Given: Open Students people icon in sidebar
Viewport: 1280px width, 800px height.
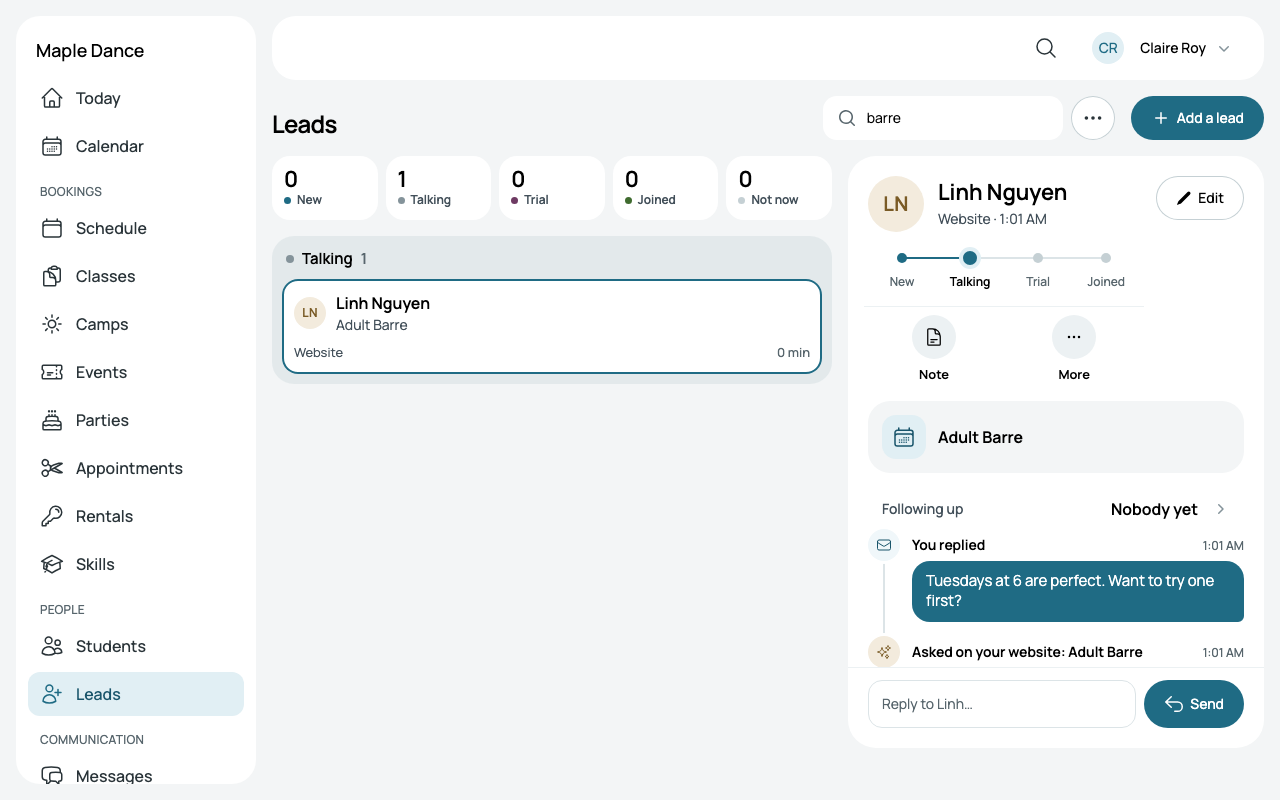Looking at the screenshot, I should [52, 646].
